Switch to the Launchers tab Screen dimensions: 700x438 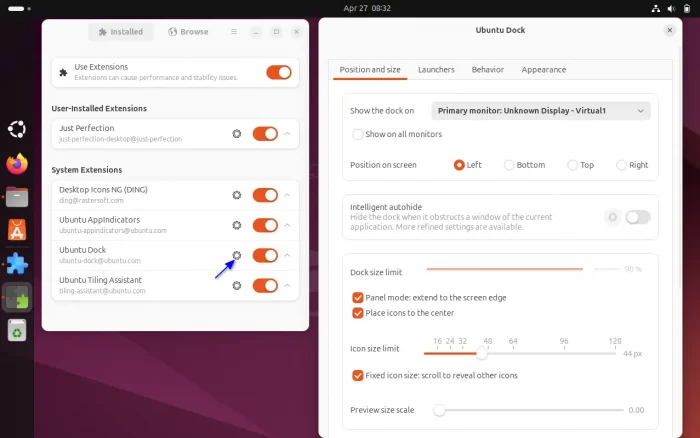[x=436, y=70]
